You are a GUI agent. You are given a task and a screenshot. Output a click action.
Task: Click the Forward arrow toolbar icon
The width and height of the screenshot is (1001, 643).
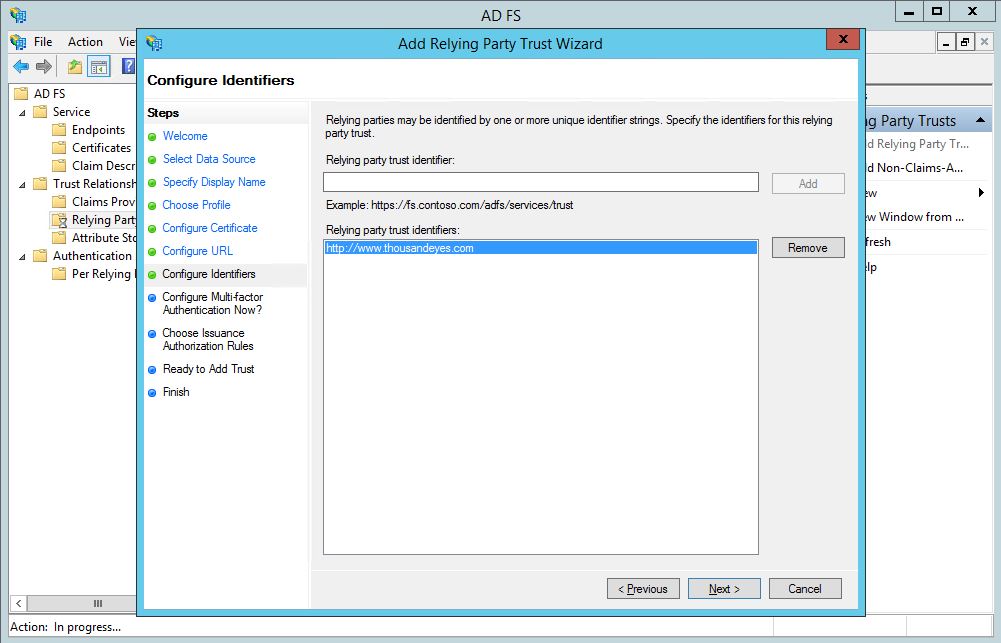[44, 67]
